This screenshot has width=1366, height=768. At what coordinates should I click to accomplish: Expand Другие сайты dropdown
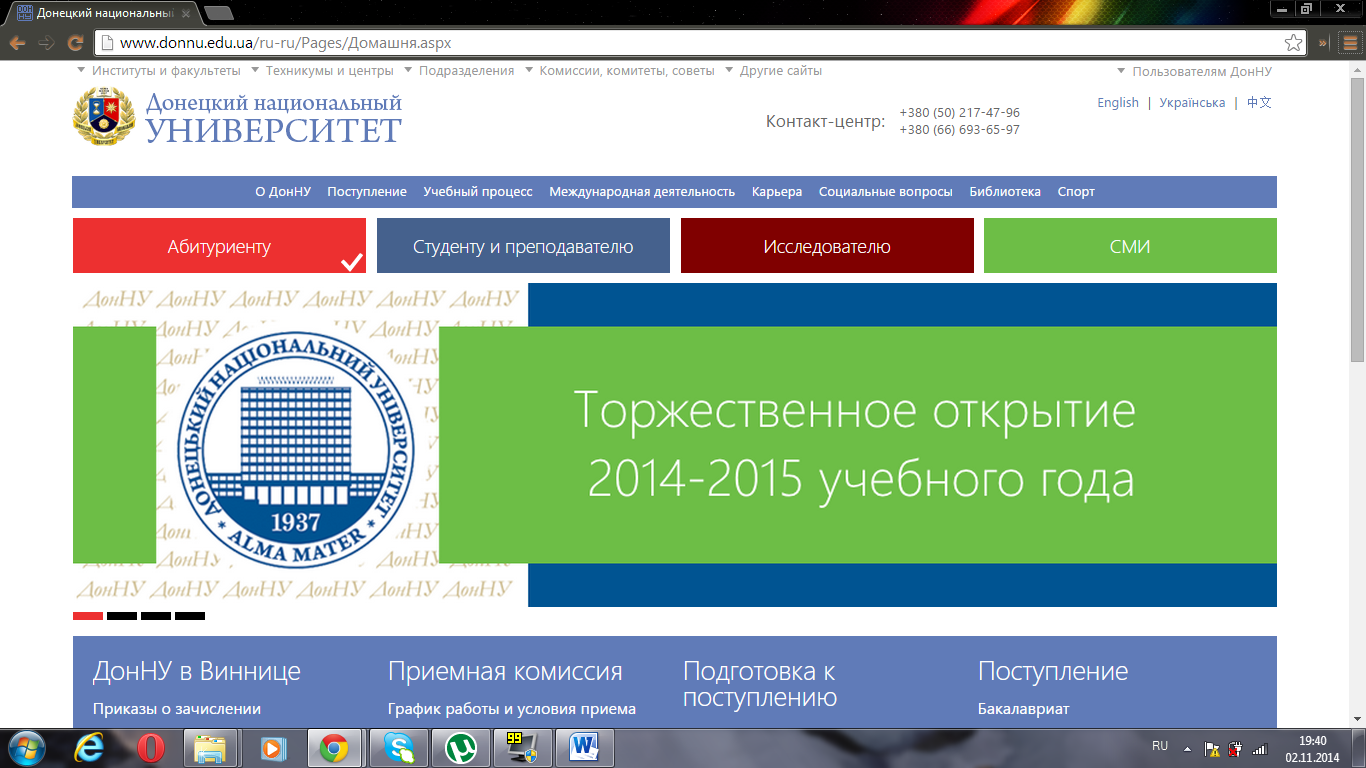coord(773,71)
